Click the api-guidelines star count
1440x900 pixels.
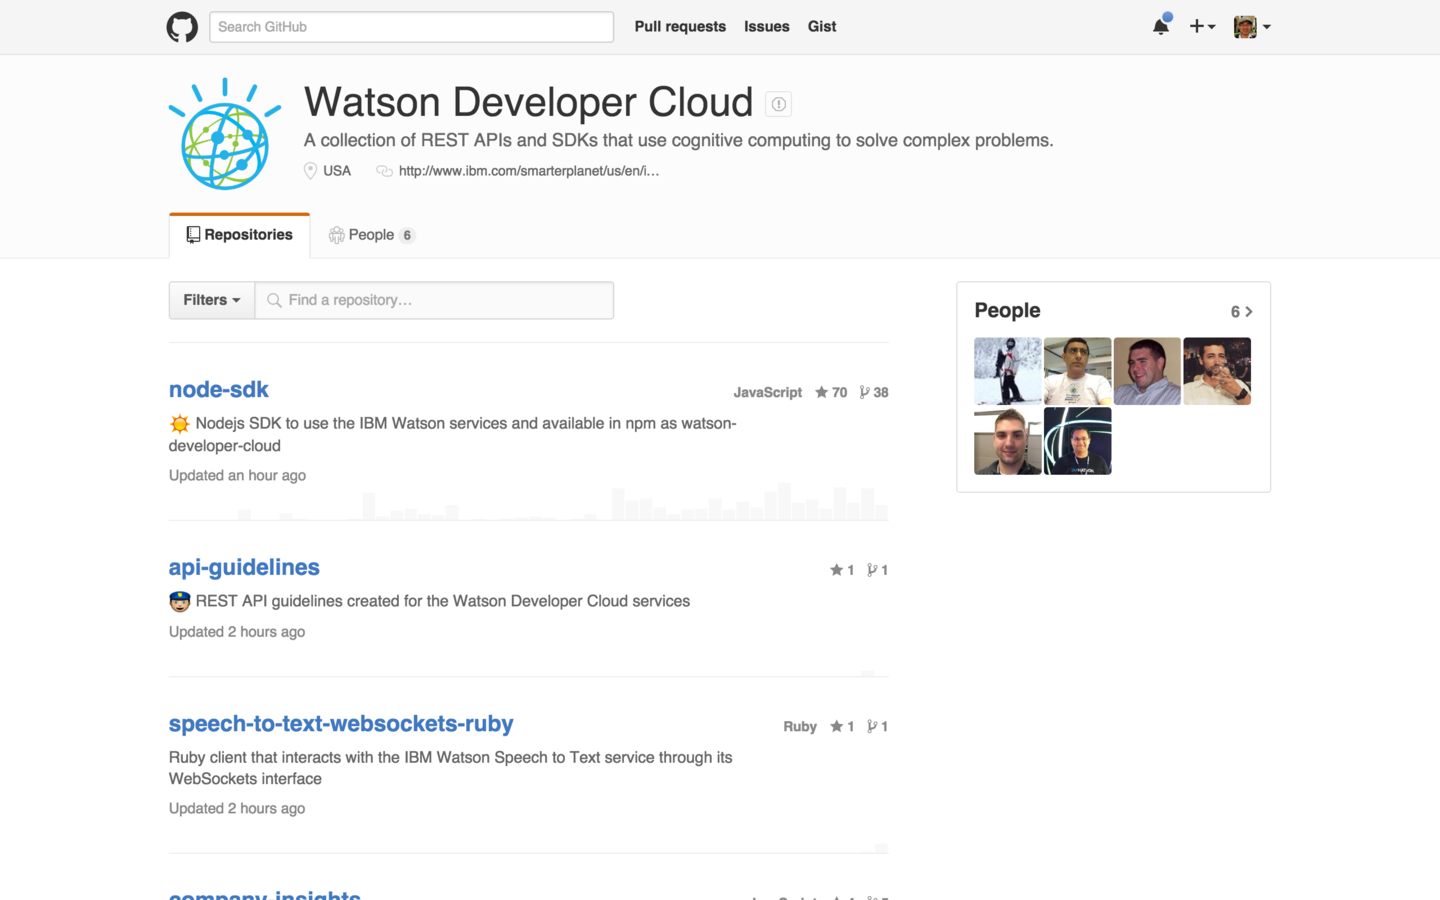842,570
